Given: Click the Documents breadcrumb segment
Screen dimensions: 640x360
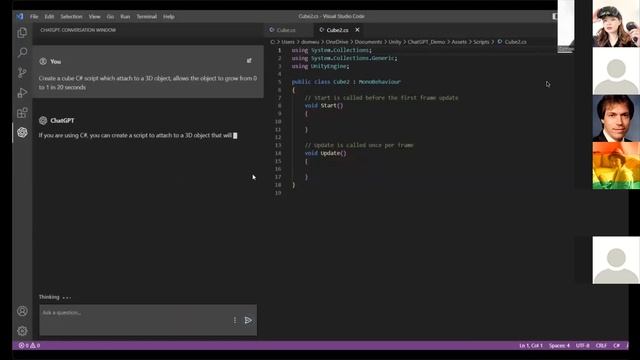Looking at the screenshot, I should (x=368, y=42).
